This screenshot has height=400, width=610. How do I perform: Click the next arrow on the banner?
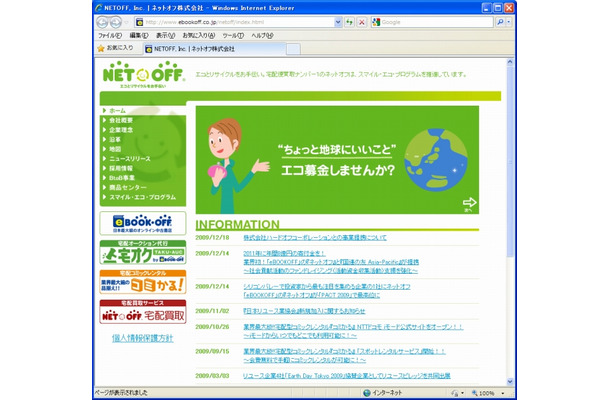pyautogui.click(x=469, y=202)
